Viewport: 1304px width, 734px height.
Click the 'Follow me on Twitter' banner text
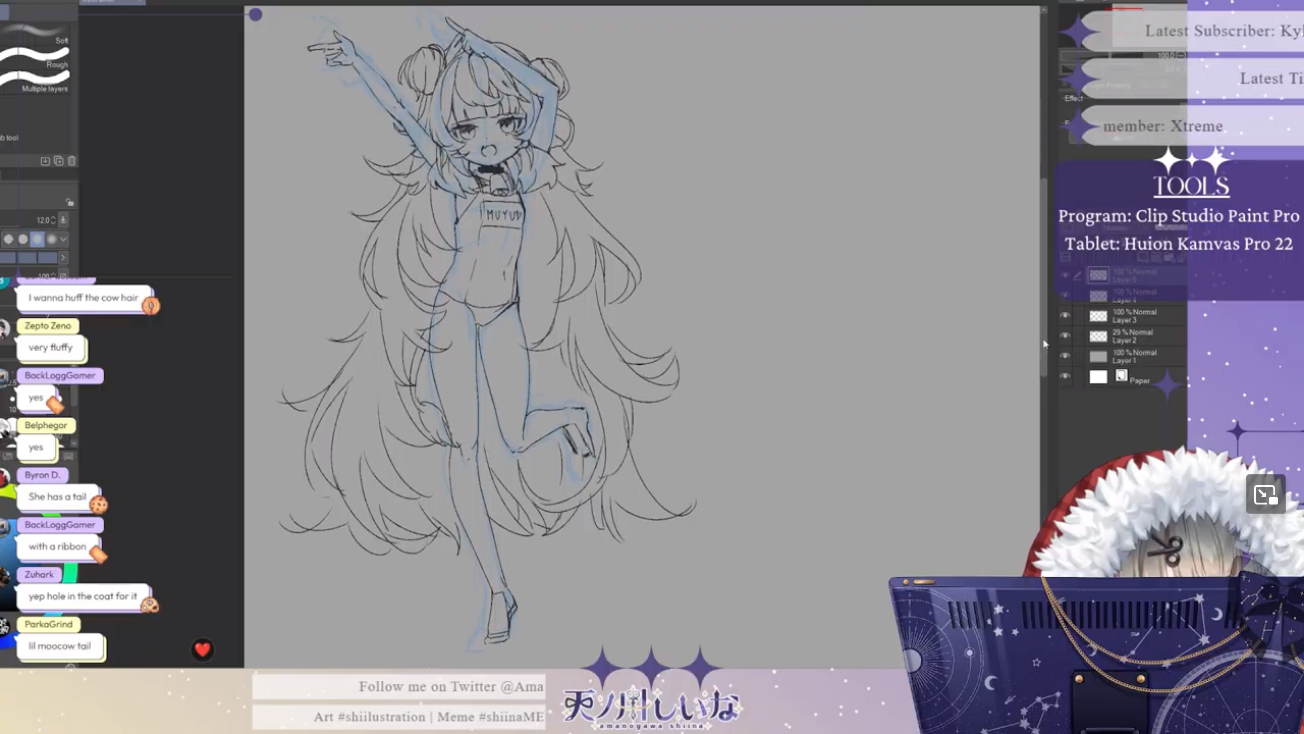coord(451,686)
